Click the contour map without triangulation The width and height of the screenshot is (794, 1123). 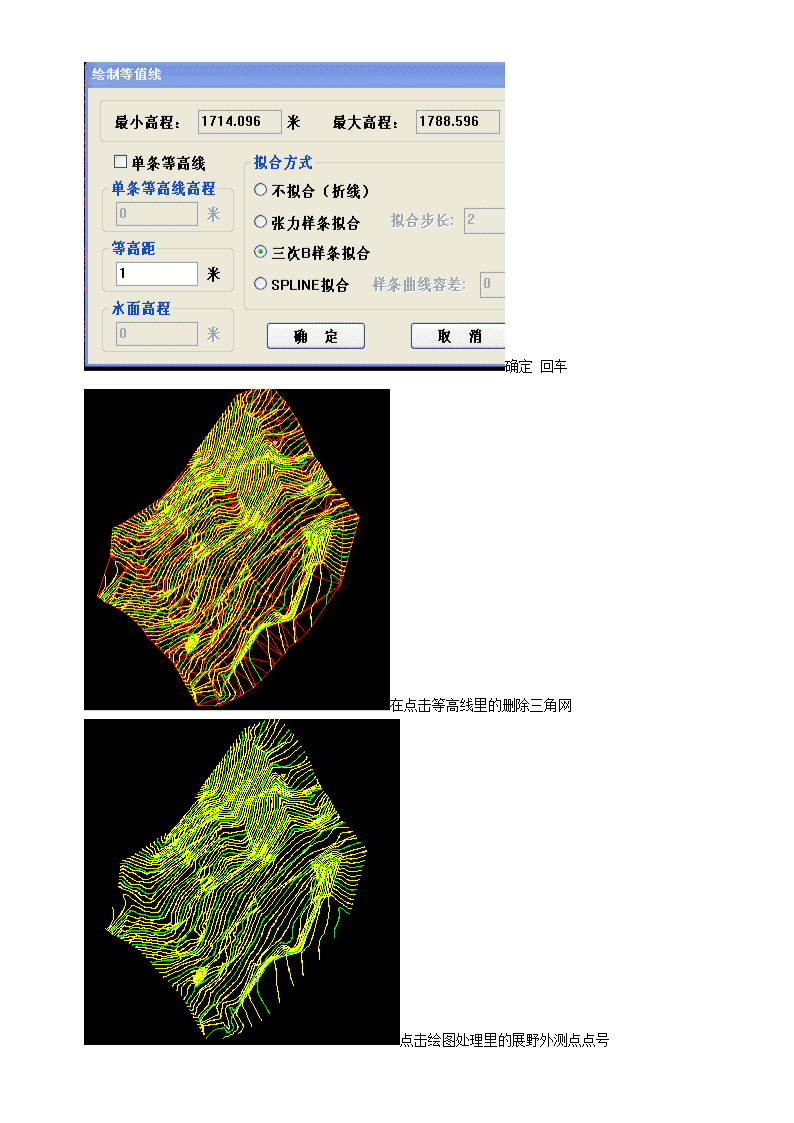click(242, 882)
